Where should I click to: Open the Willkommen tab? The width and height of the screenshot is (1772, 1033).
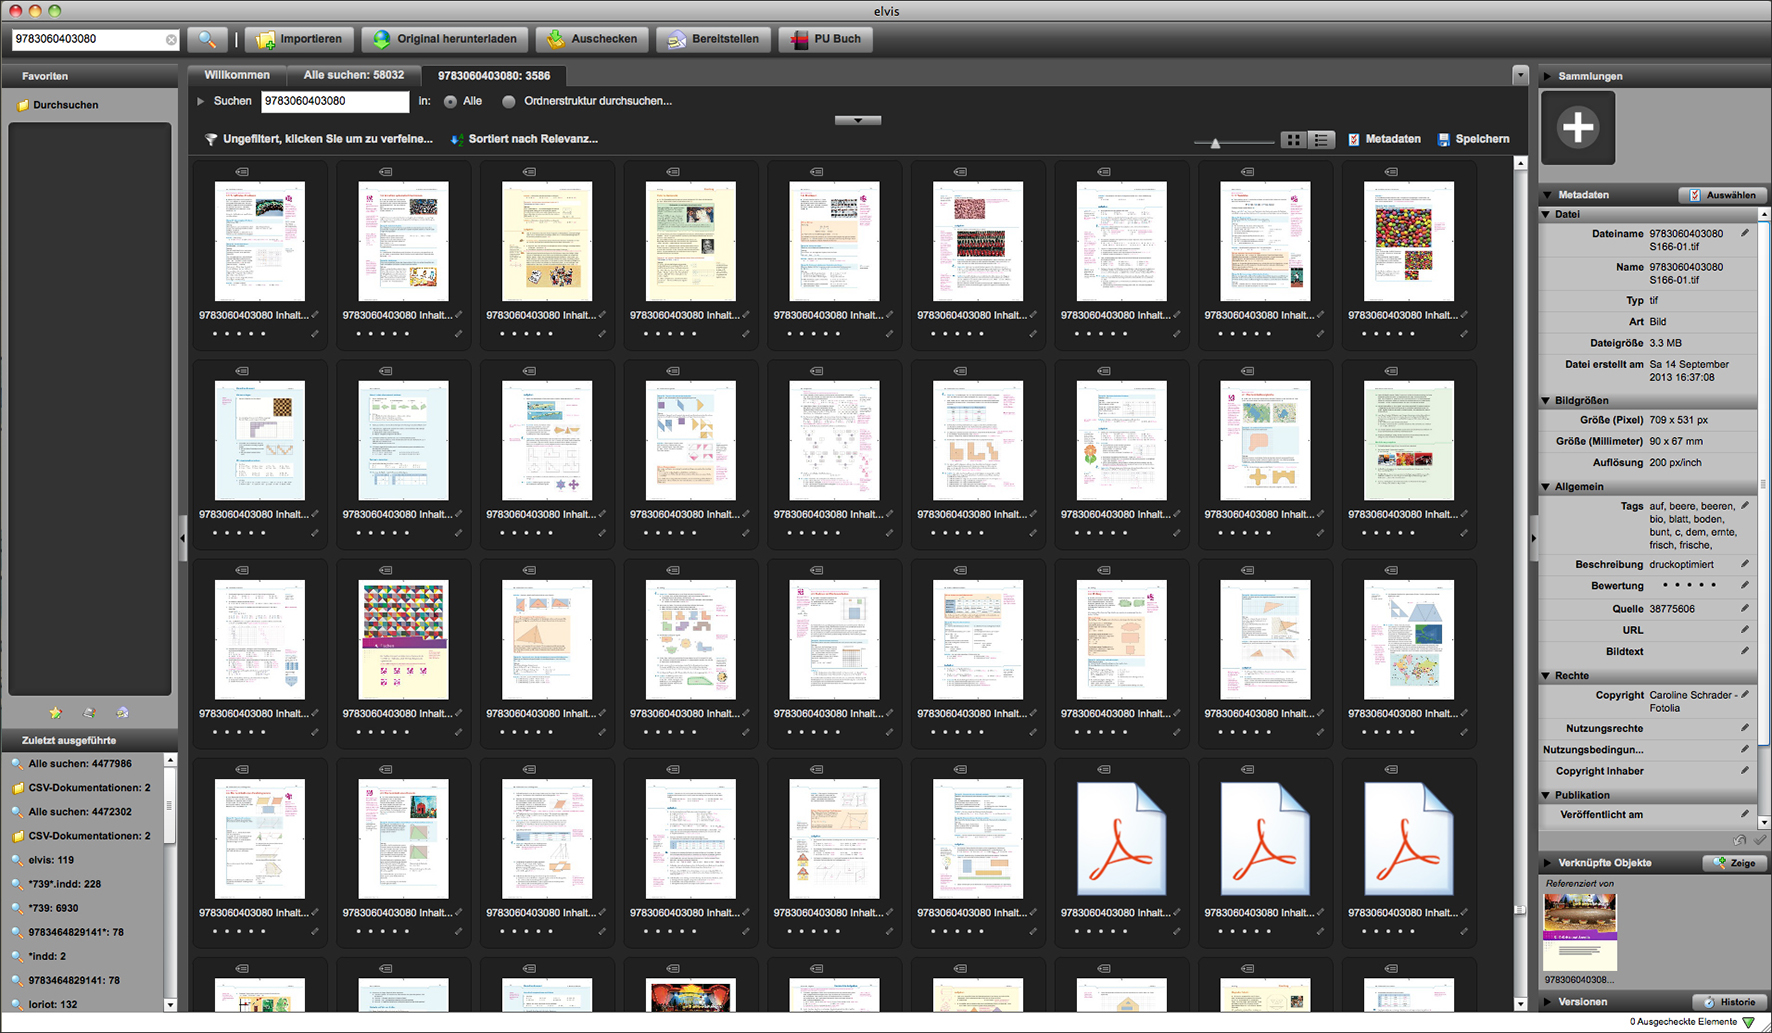click(237, 75)
